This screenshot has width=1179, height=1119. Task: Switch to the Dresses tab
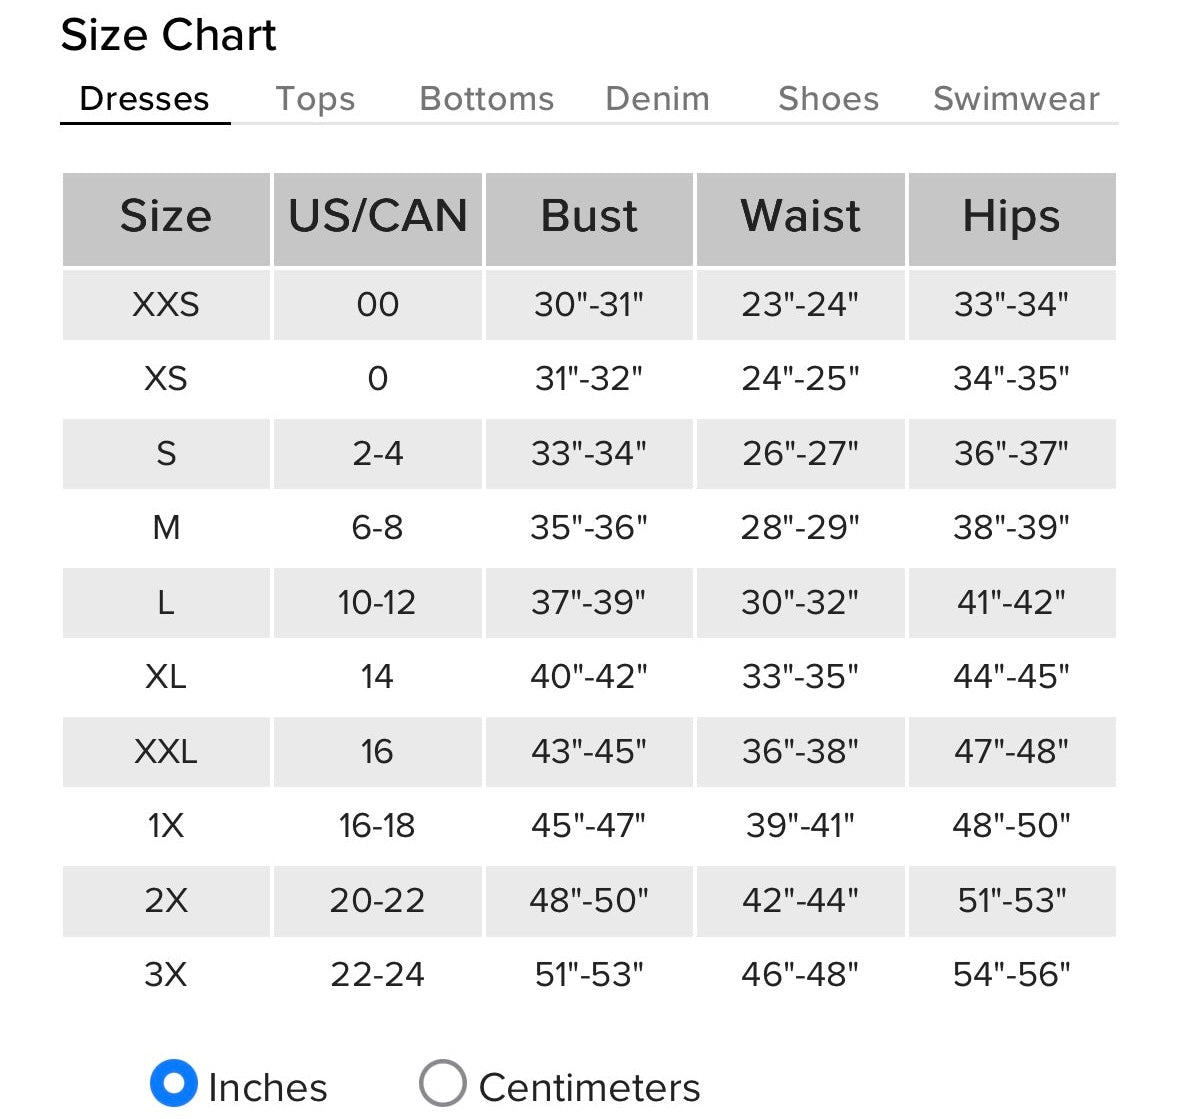144,99
